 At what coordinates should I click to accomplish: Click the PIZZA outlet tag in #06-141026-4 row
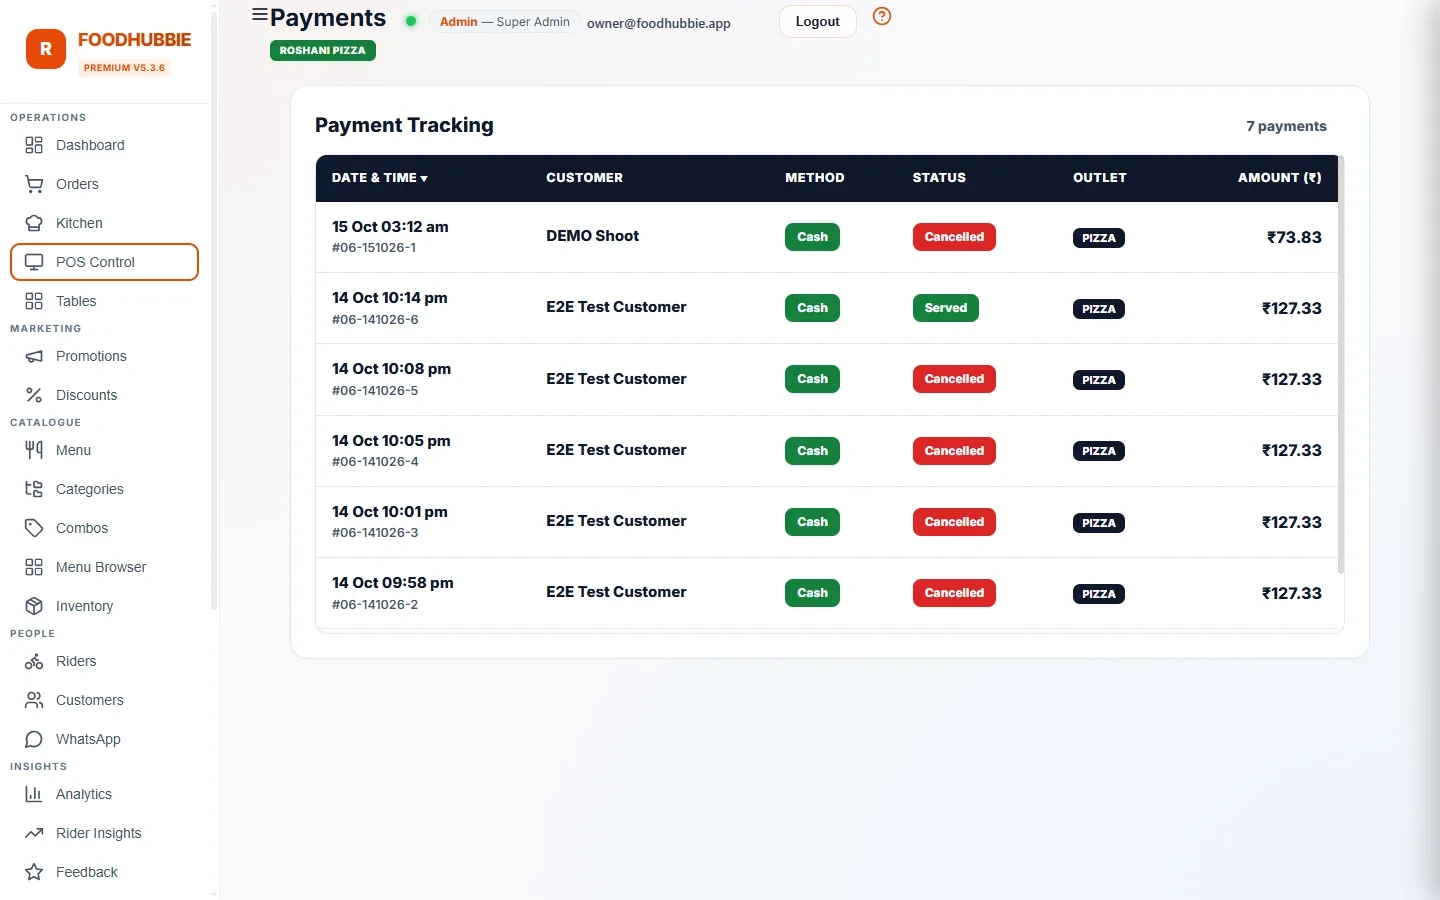pyautogui.click(x=1099, y=451)
